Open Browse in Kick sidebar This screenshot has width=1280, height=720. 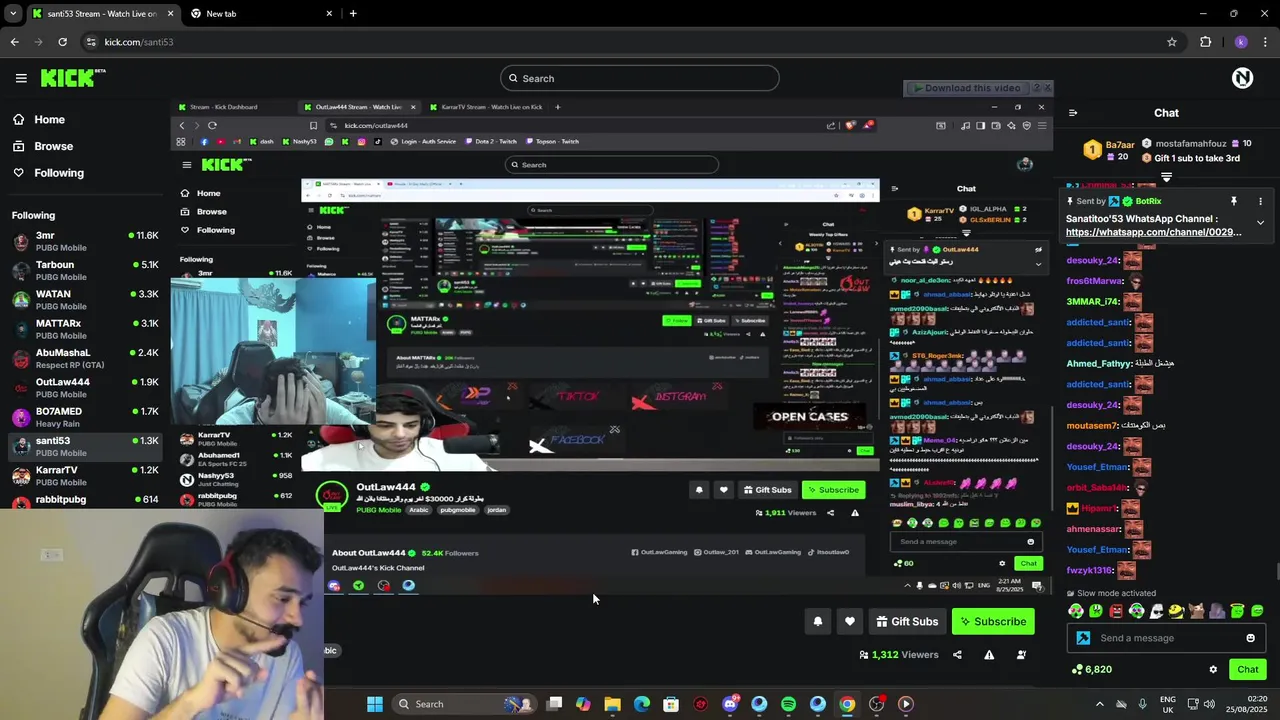(42, 146)
